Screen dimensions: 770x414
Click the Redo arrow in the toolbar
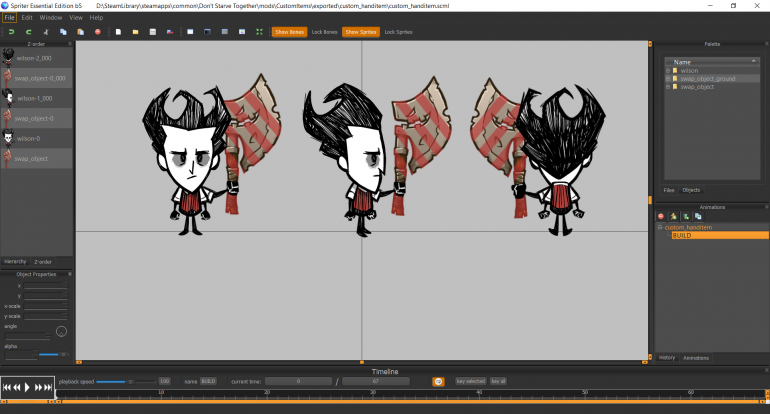pos(27,32)
